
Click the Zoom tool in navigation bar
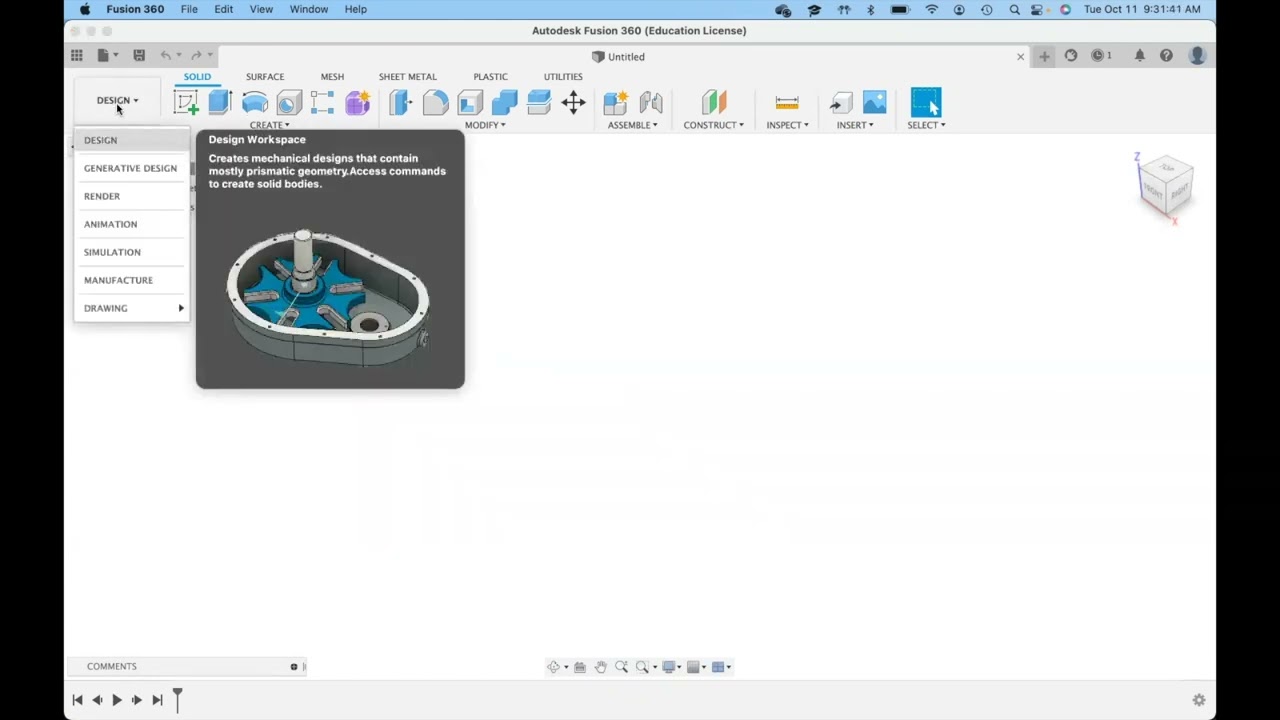[622, 667]
